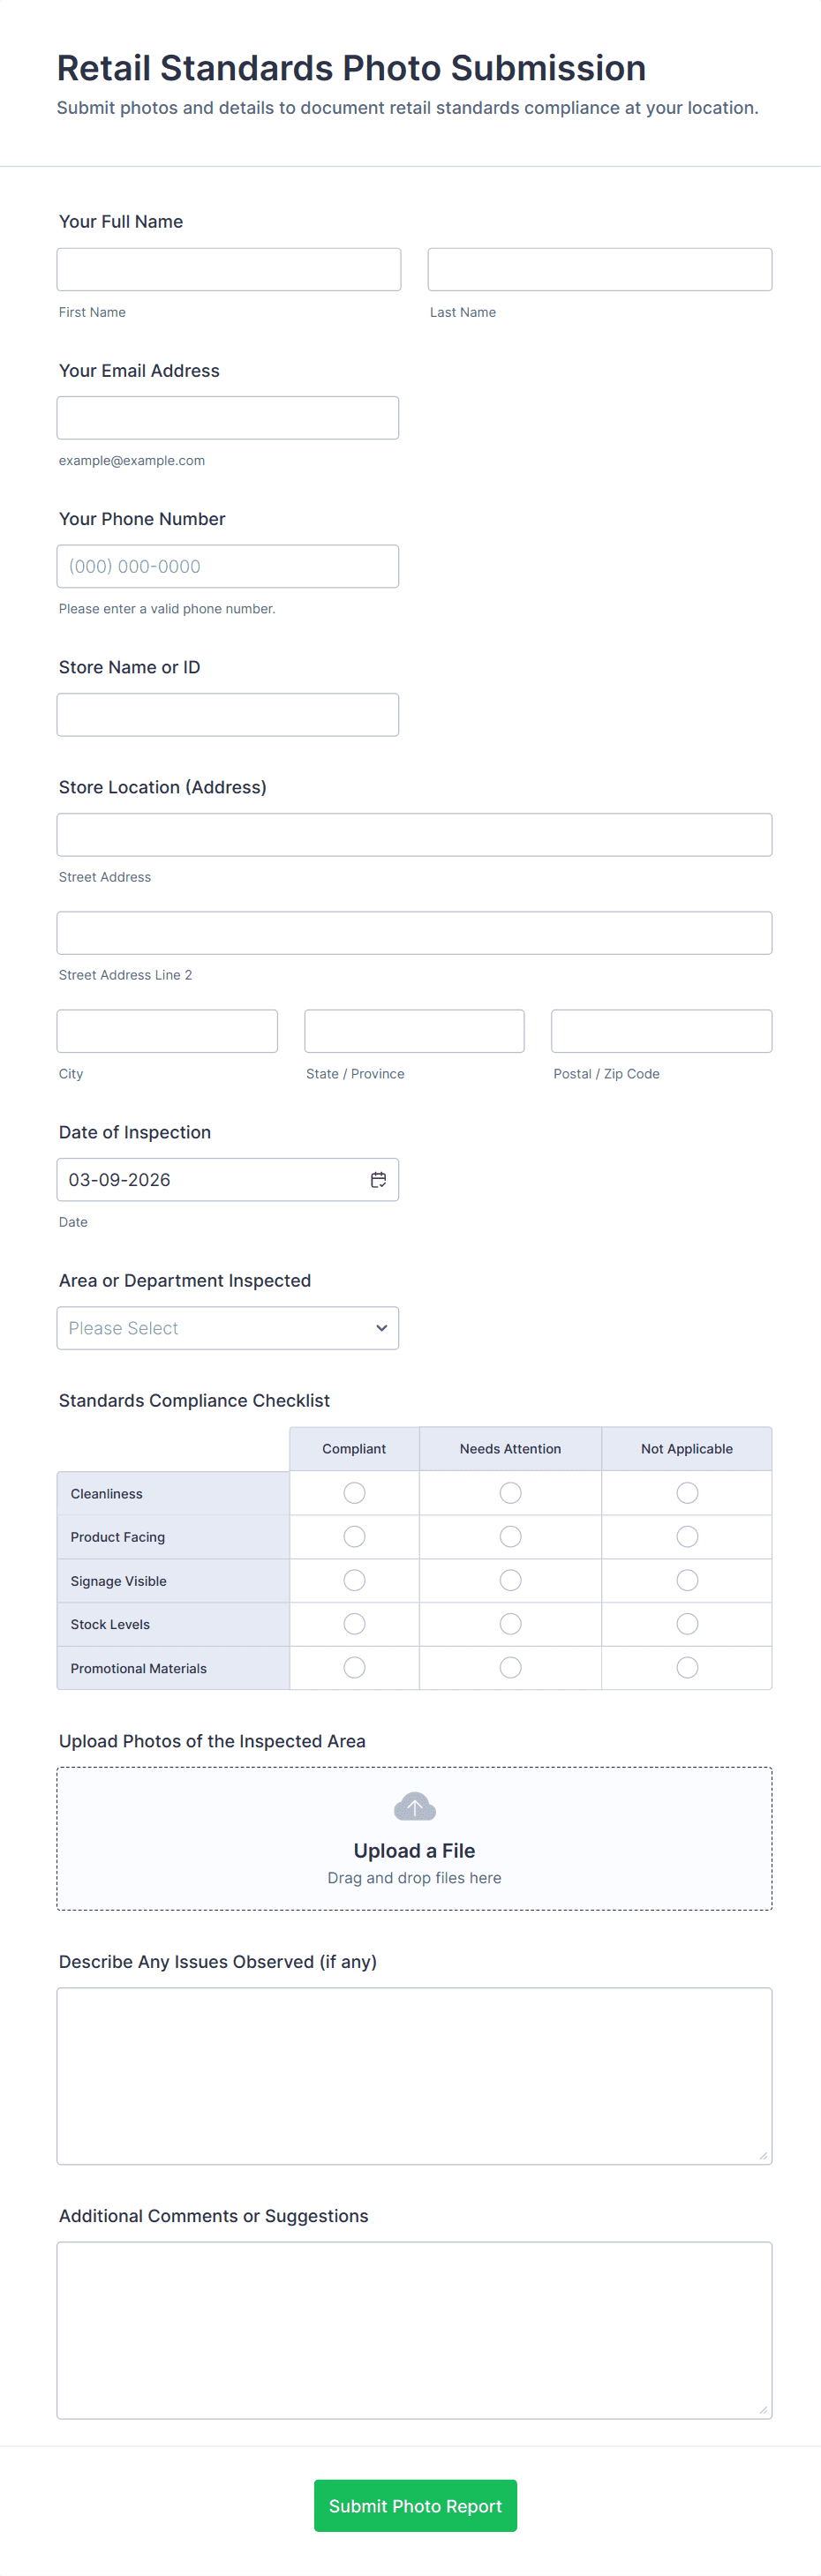The image size is (821, 2576).
Task: Click into the Last Name field
Action: coord(600,270)
